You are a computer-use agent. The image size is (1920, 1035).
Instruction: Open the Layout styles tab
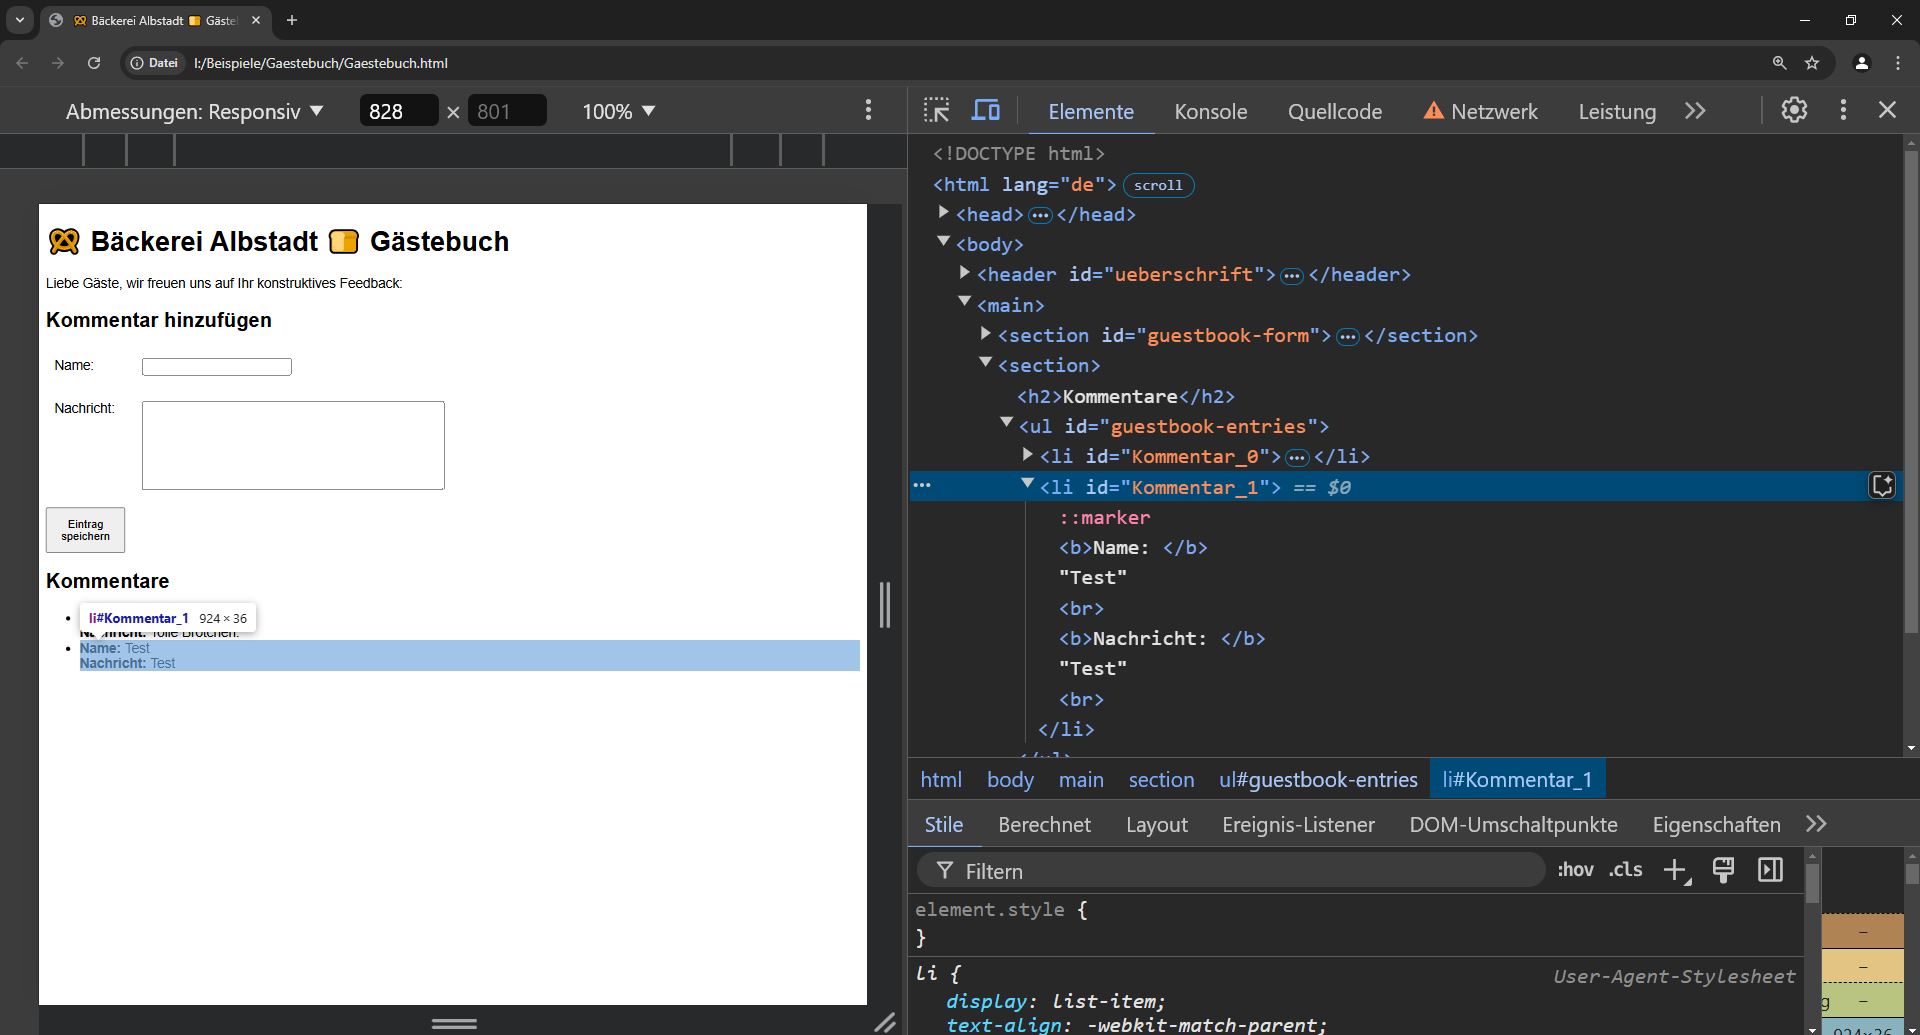1156,824
